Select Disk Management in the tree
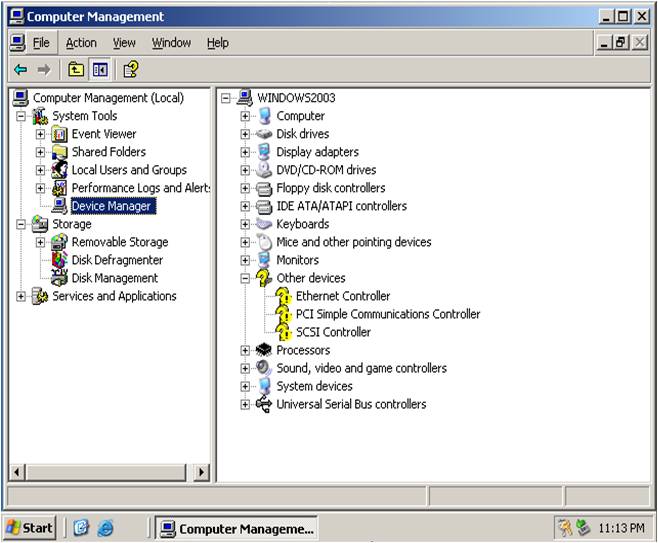658x543 pixels. coord(114,278)
